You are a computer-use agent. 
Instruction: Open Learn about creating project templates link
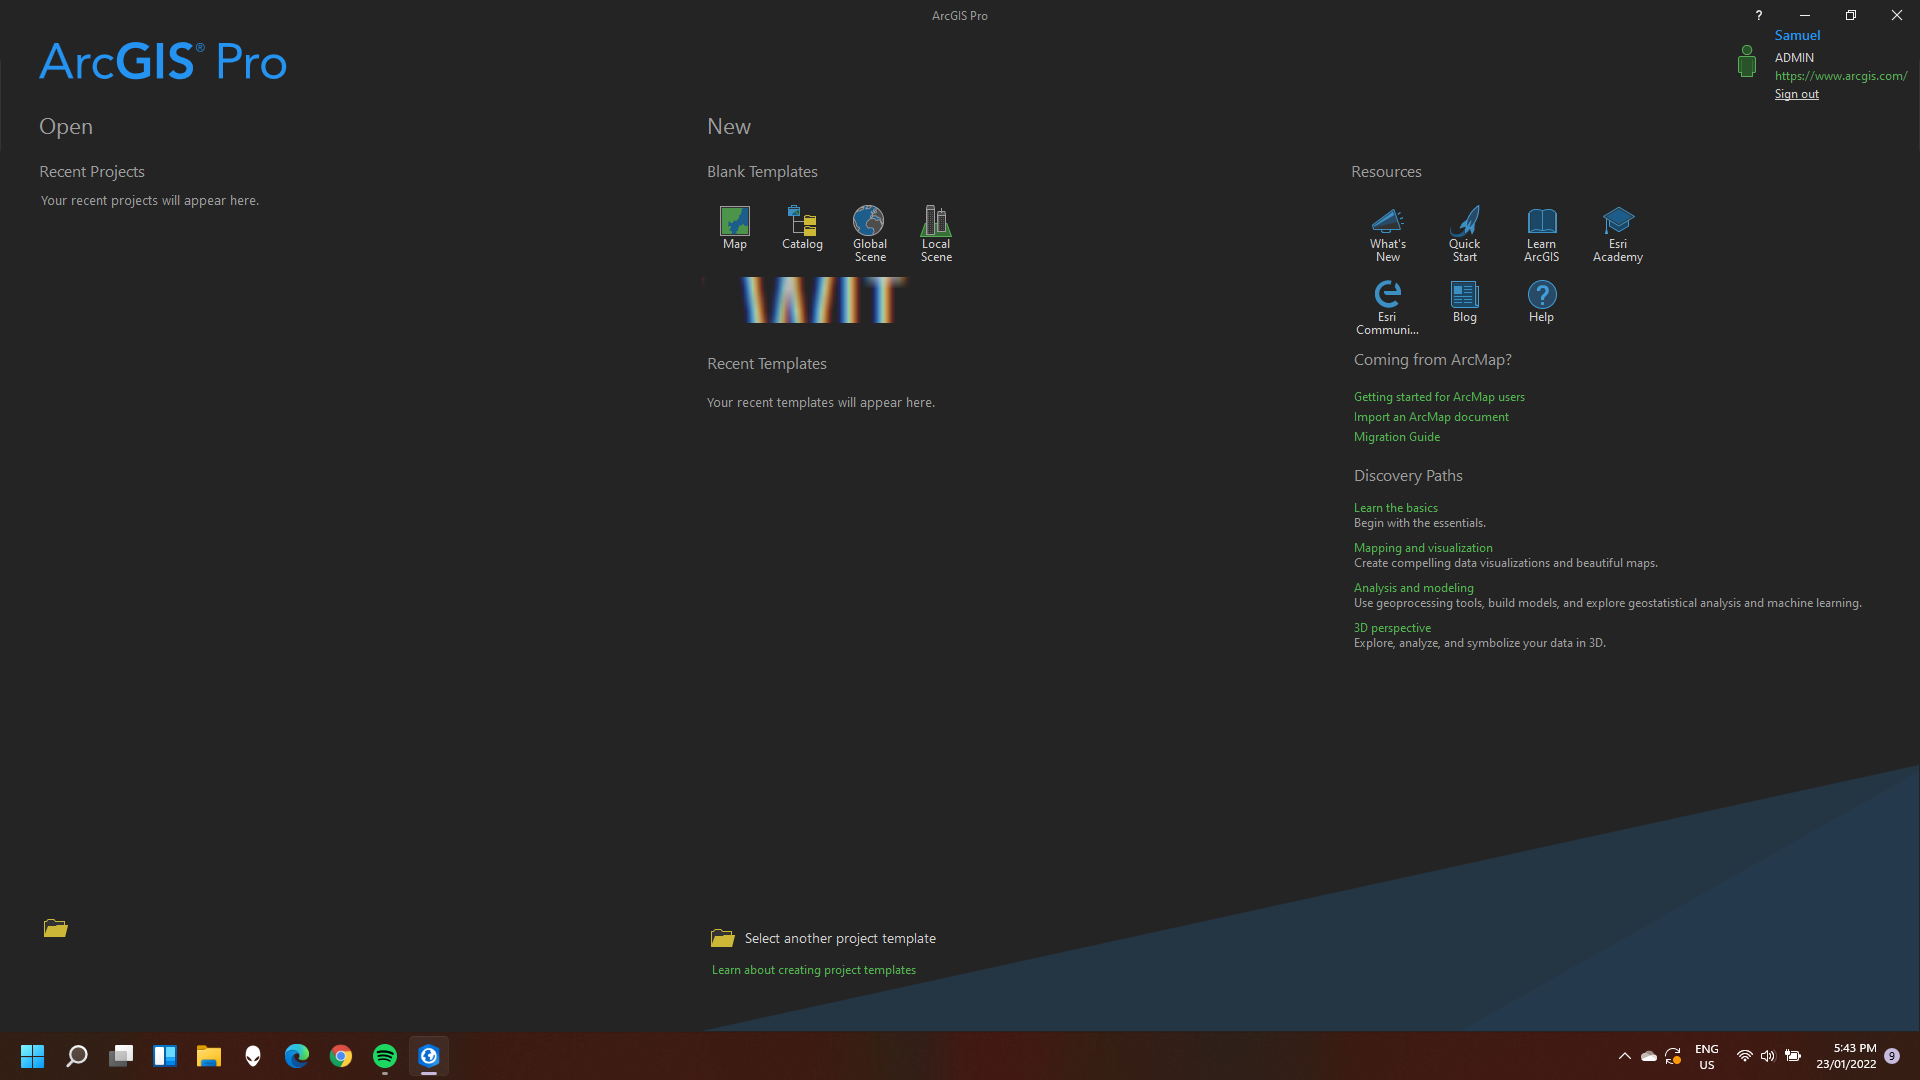pyautogui.click(x=813, y=970)
